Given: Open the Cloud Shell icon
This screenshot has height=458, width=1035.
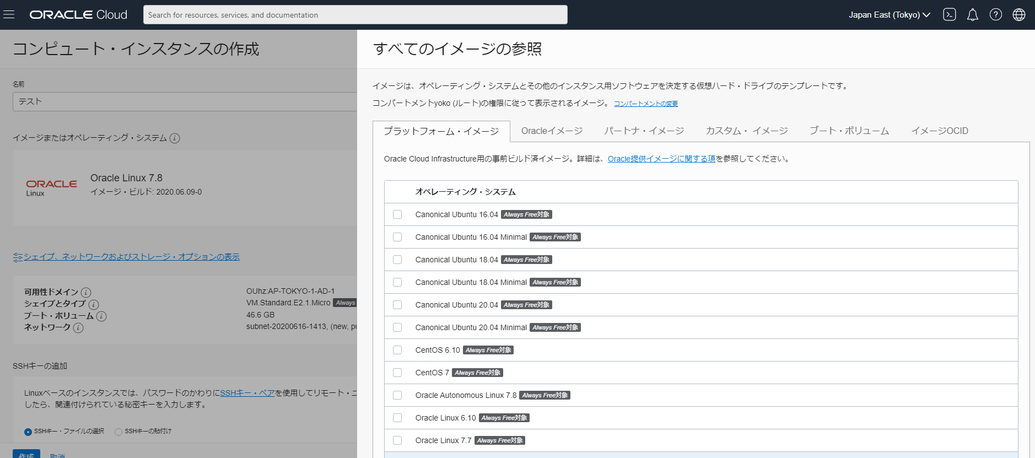Looking at the screenshot, I should [949, 15].
